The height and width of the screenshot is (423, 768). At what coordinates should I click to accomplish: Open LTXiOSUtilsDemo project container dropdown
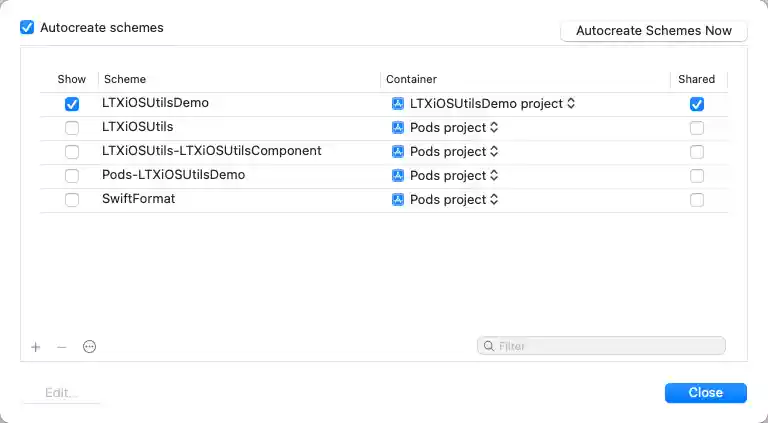[571, 104]
